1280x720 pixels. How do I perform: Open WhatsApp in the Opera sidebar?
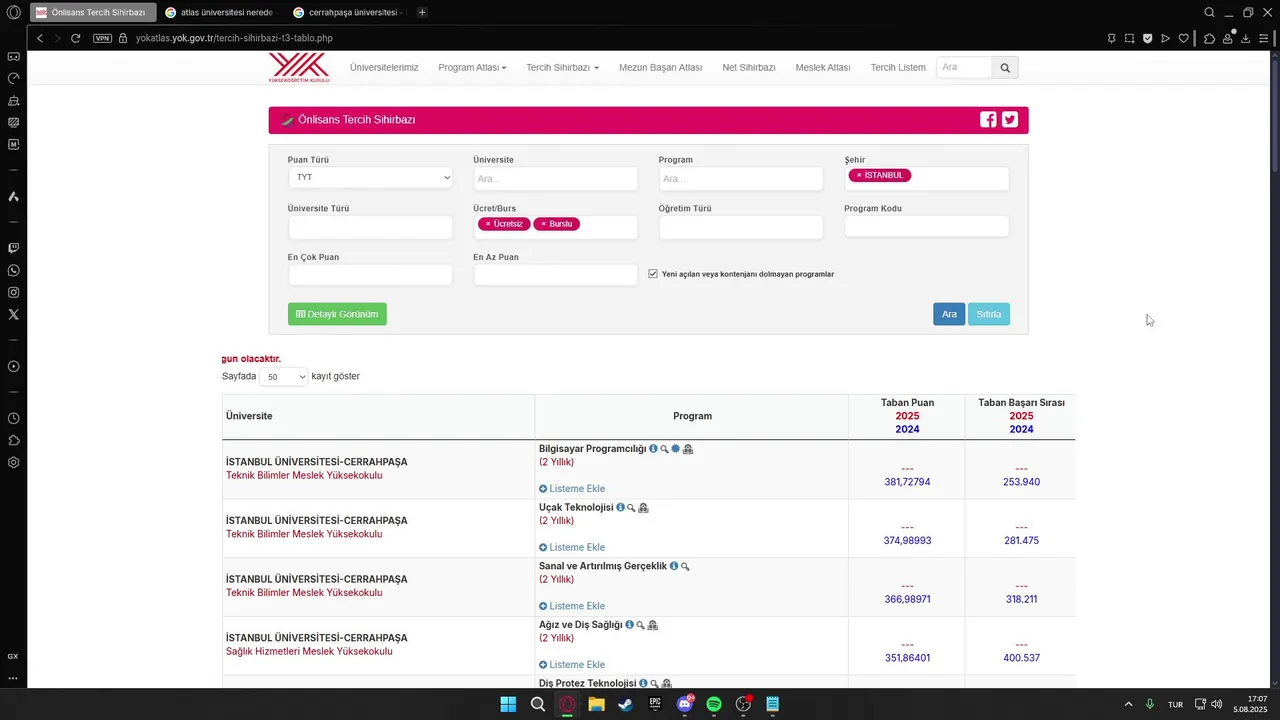(x=13, y=270)
